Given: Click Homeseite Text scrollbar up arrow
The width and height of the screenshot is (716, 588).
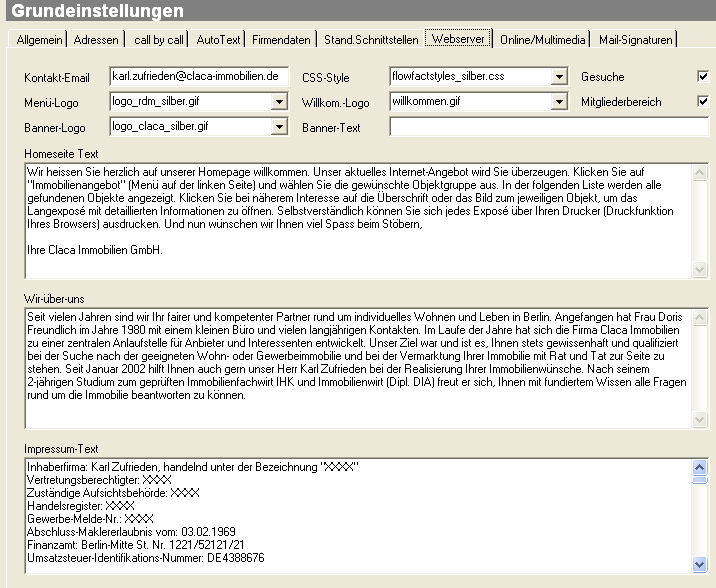Looking at the screenshot, I should 700,173.
